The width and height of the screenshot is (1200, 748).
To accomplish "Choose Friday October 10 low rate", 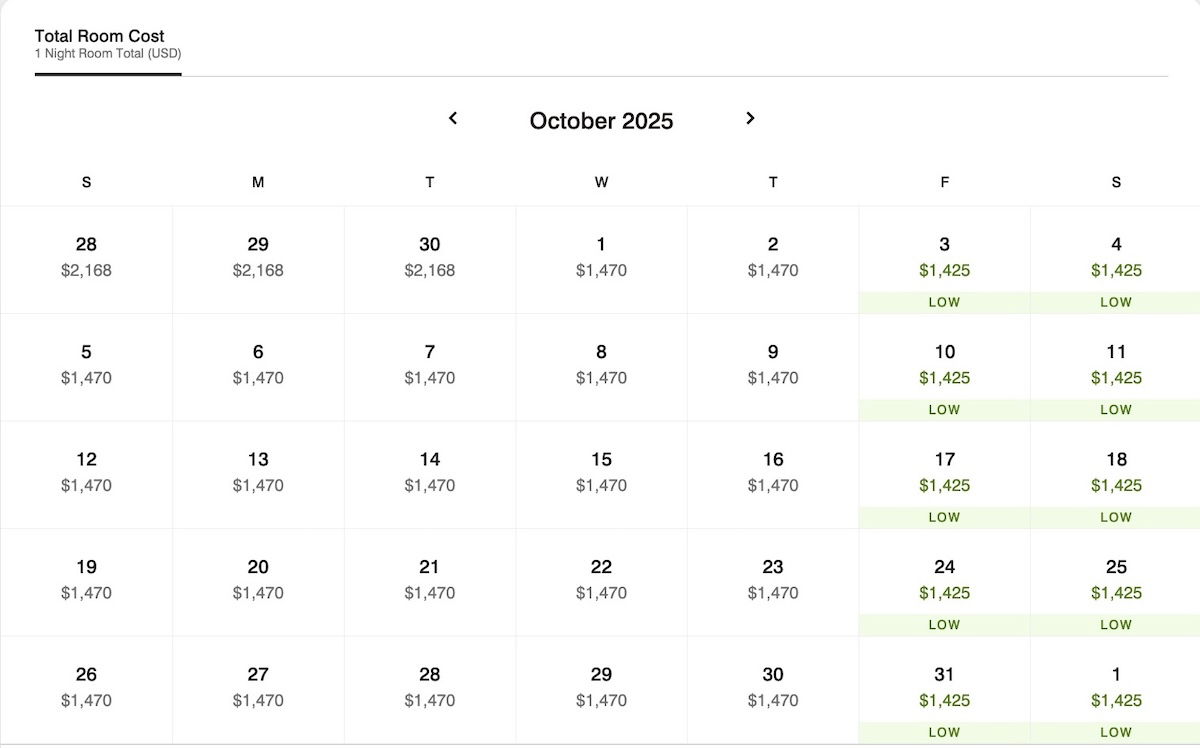I will coord(944,367).
